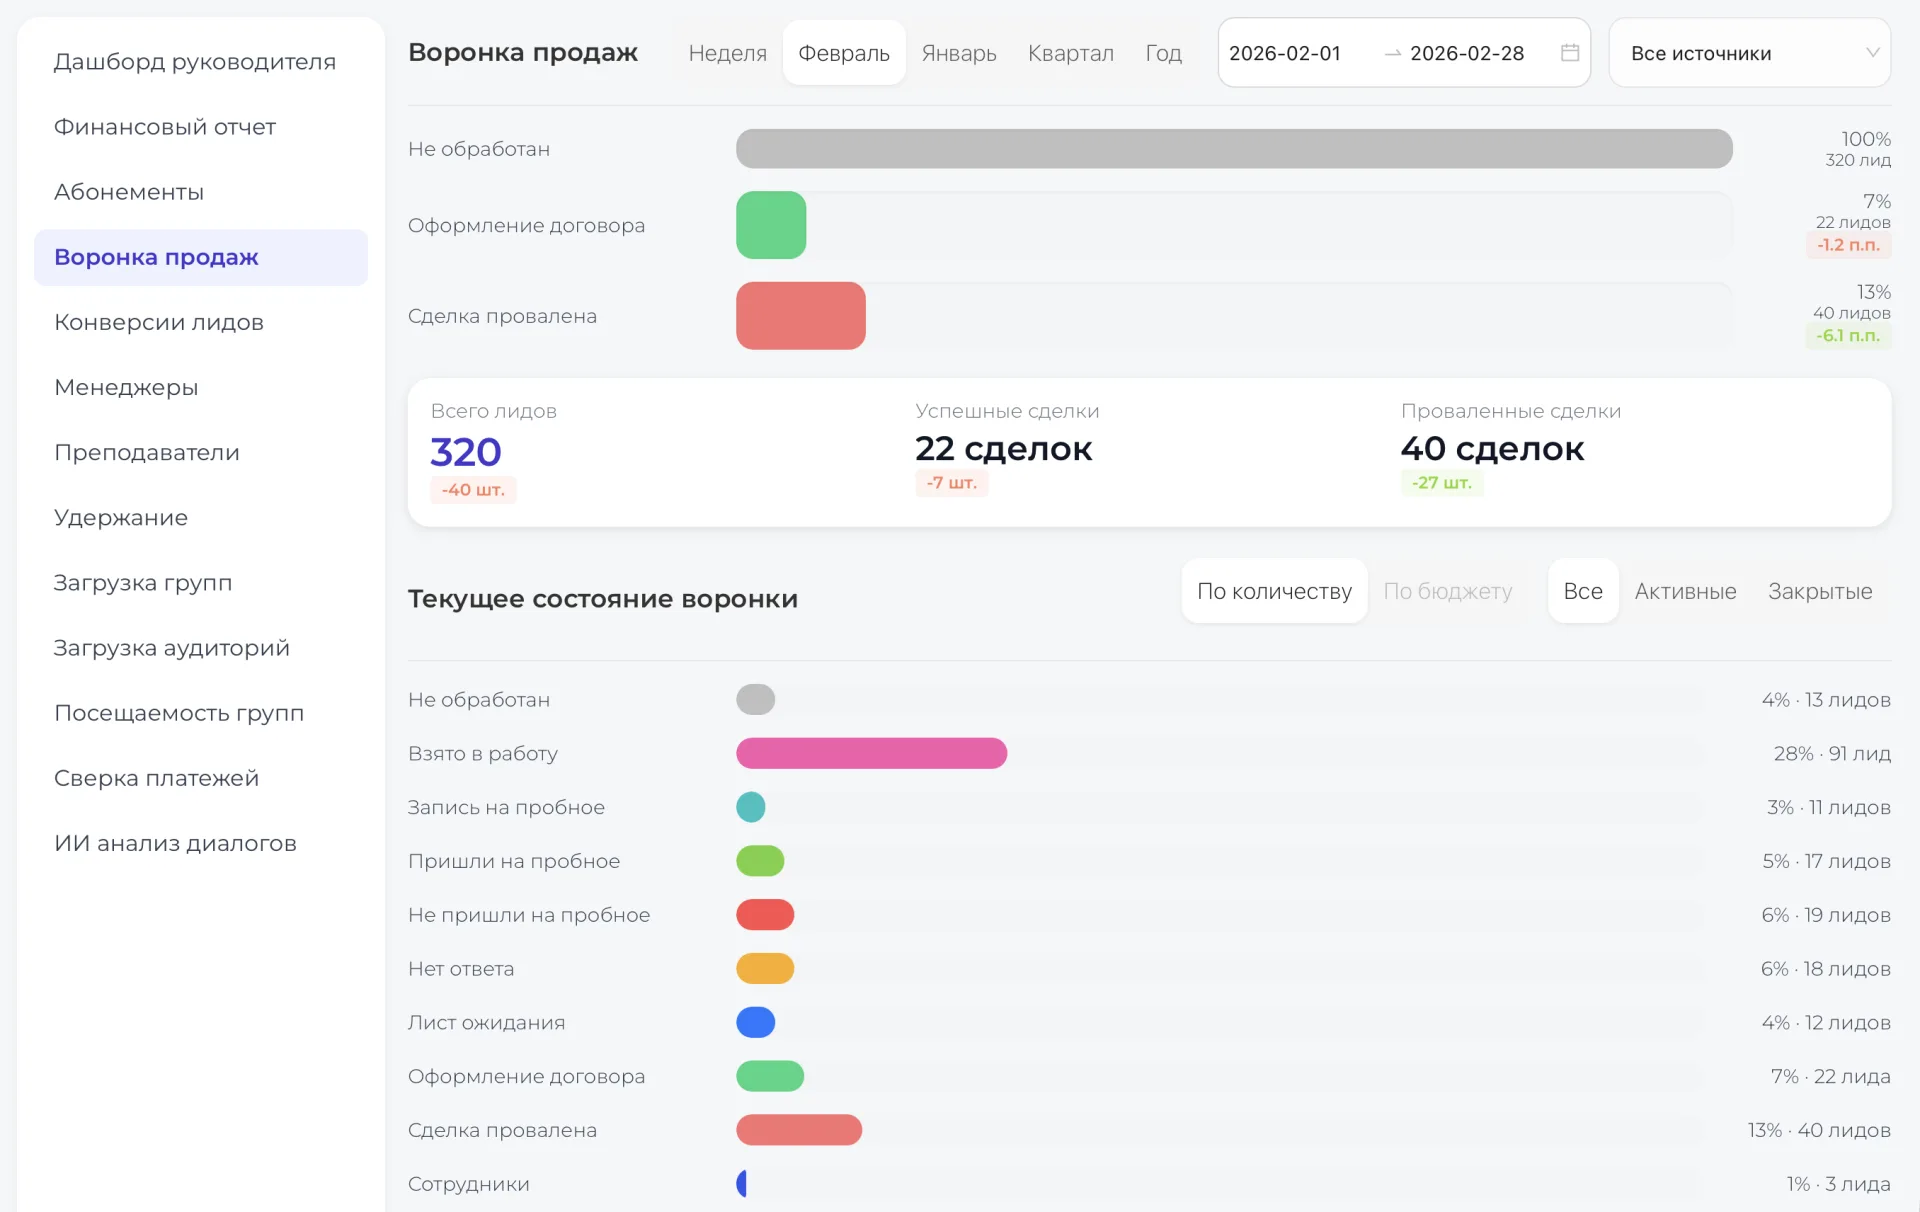The height and width of the screenshot is (1212, 1920).
Task: Click the start date field 2026-02-01
Action: click(1285, 53)
